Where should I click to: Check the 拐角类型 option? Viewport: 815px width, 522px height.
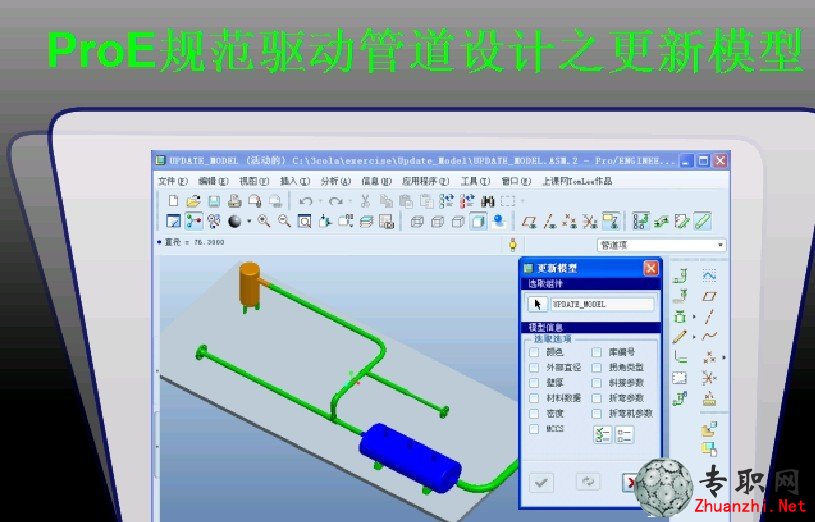click(x=597, y=368)
